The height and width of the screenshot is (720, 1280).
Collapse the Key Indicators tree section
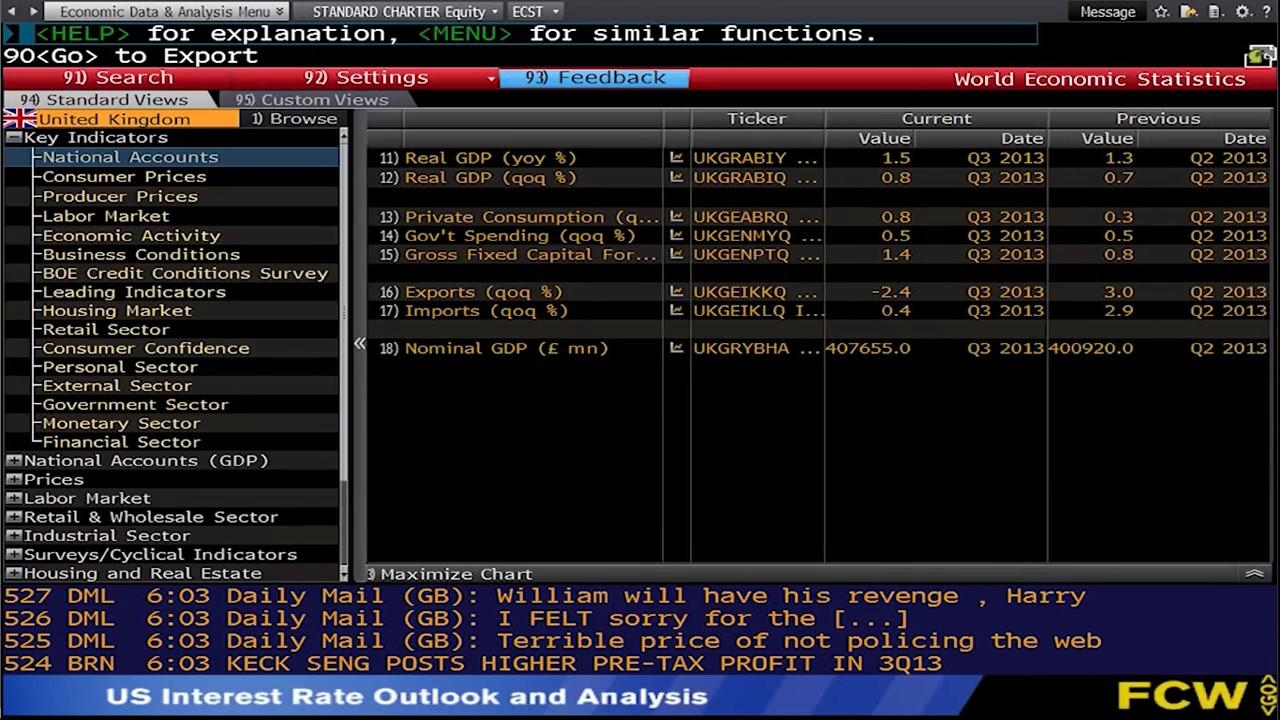tap(14, 137)
